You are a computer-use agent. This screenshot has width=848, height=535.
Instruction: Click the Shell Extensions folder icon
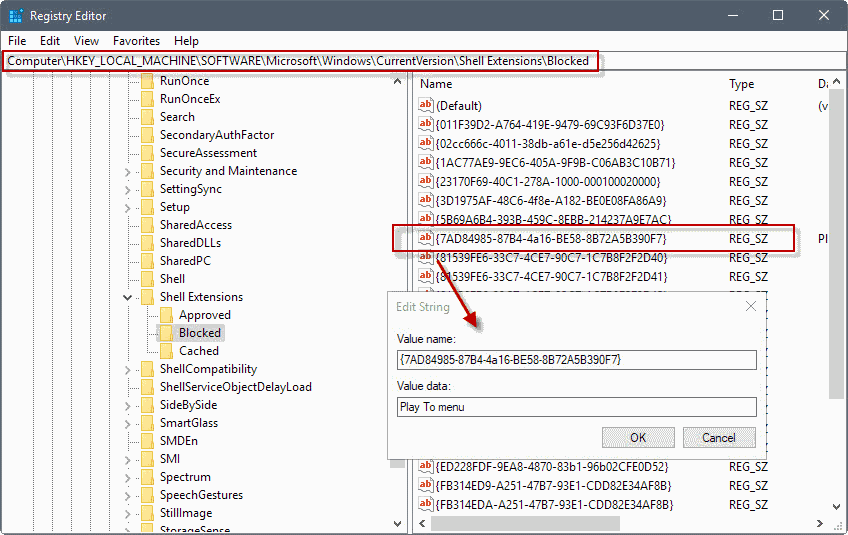[147, 297]
